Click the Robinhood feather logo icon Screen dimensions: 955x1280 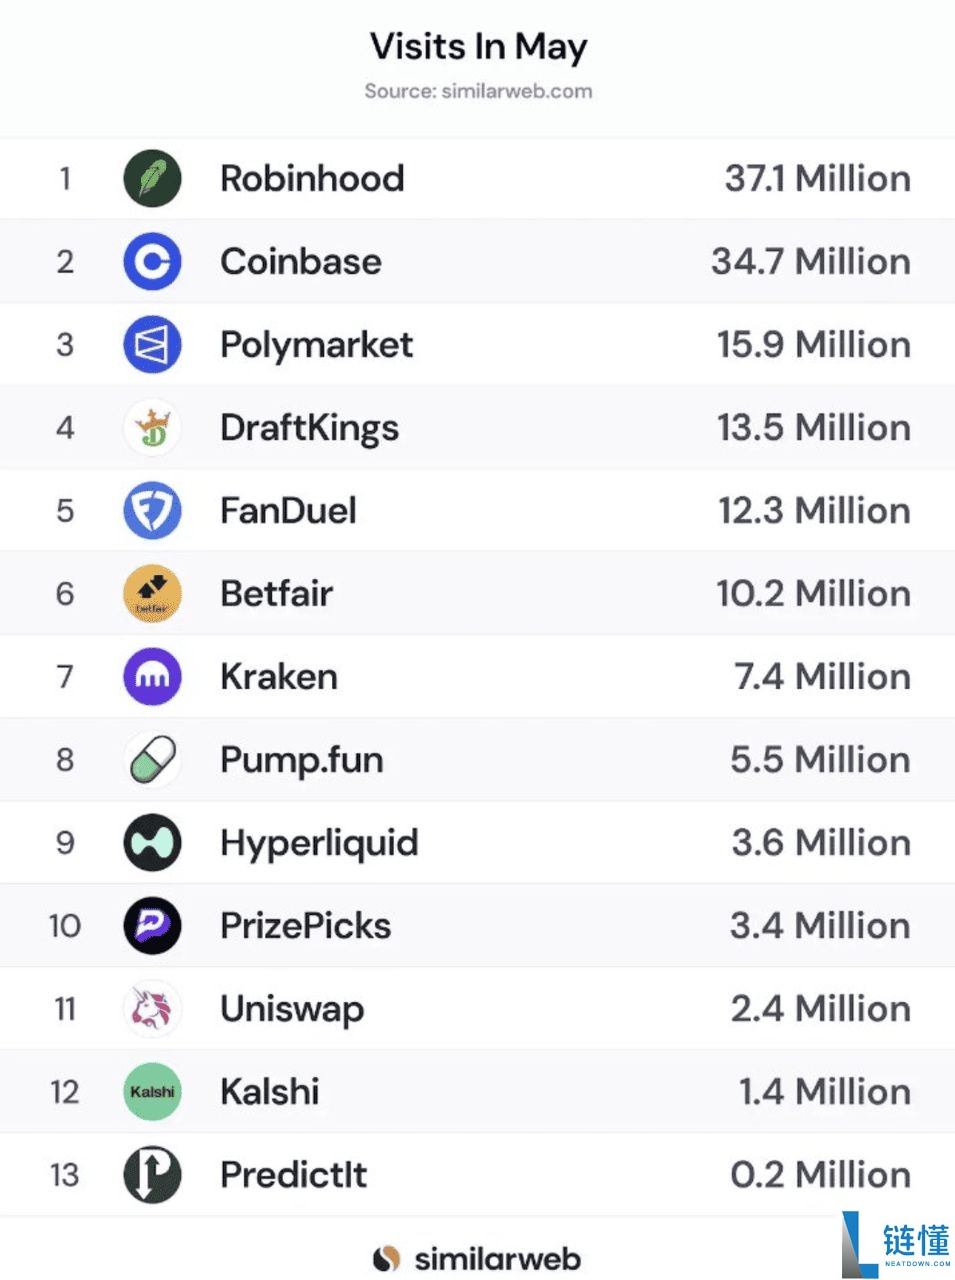pyautogui.click(x=152, y=179)
